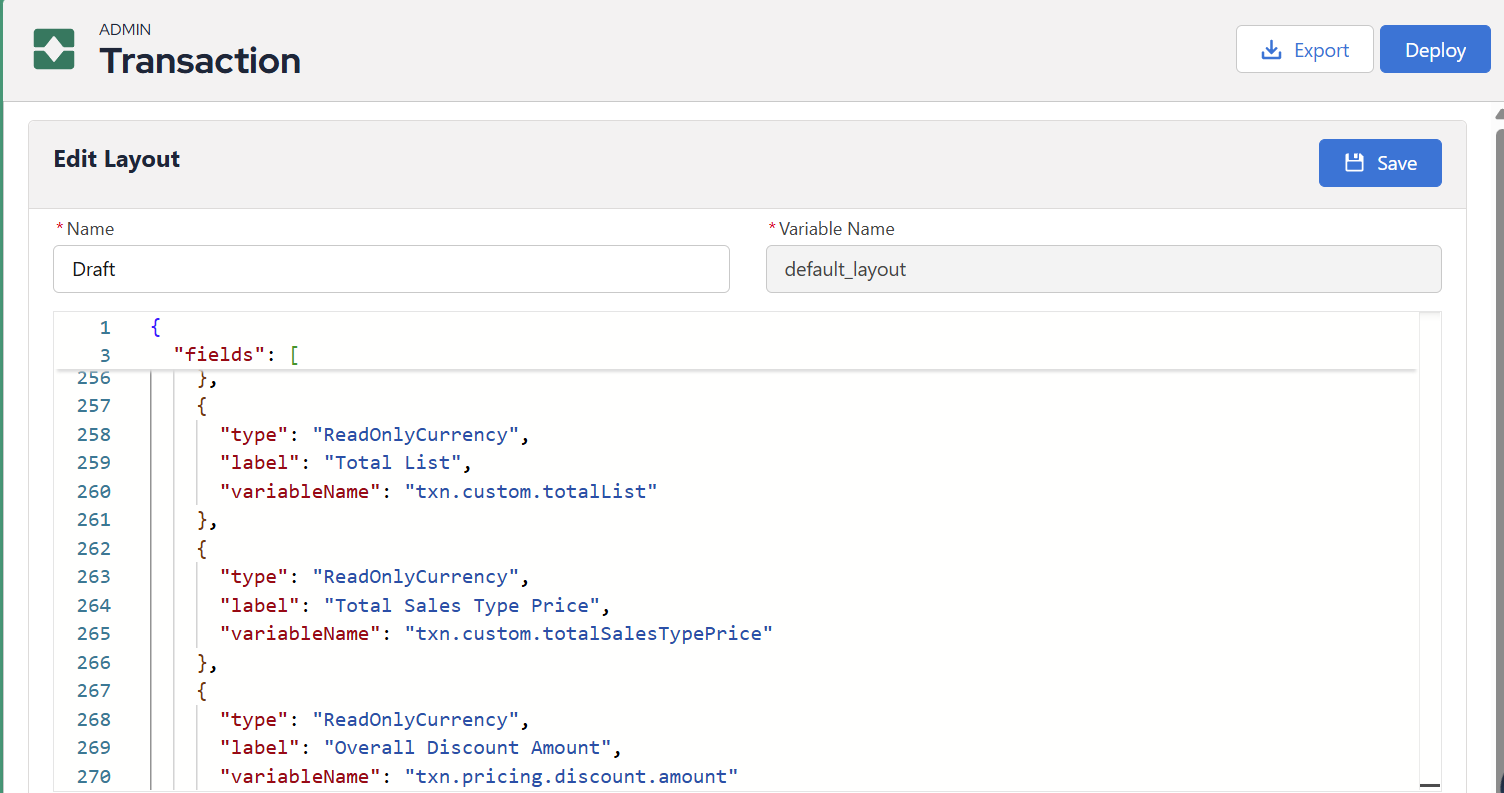Click "txn.custom.totalSalesTypePrice" value

(589, 634)
